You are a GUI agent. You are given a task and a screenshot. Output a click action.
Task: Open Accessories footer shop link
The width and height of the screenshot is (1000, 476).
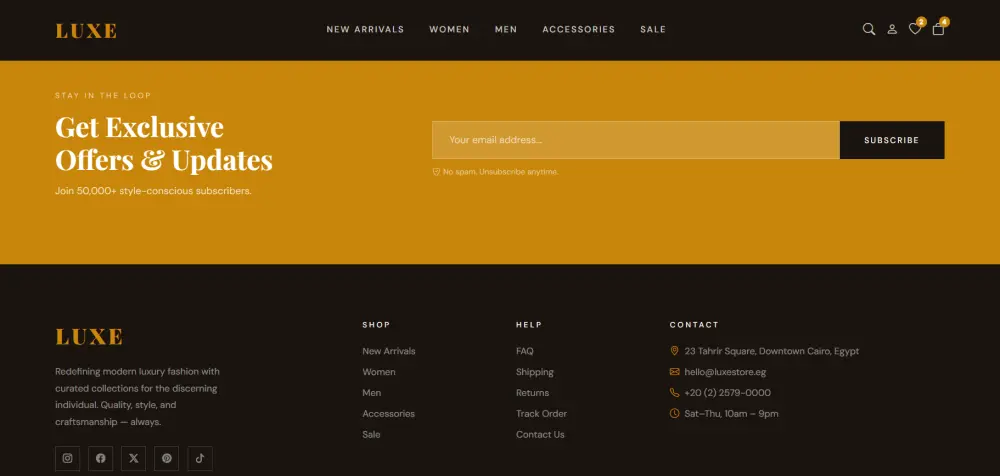click(x=388, y=413)
